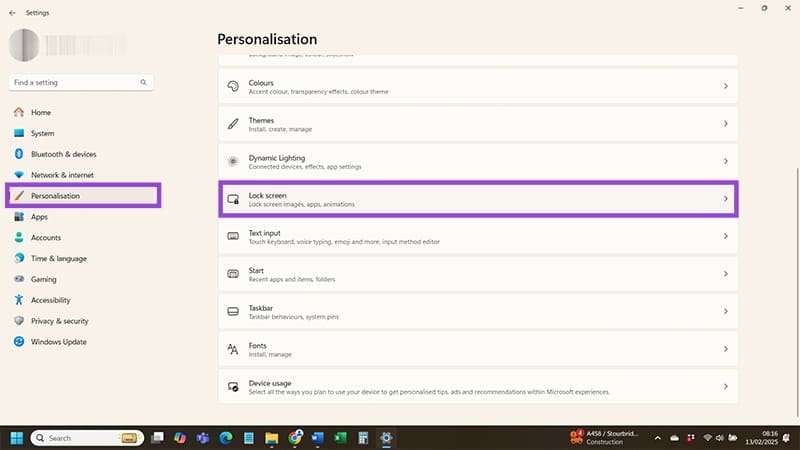Click the Windows Update icon in sidebar
The image size is (800, 450).
tap(19, 342)
